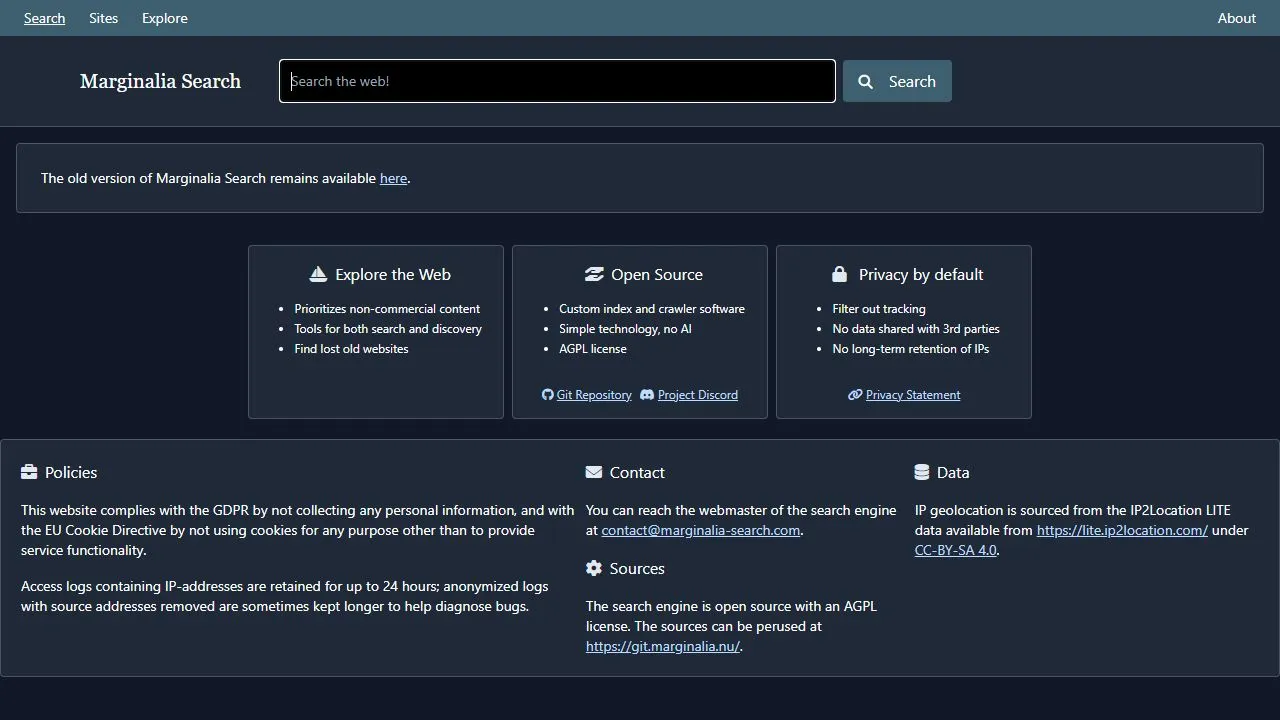Click the envelope icon next to Contact
Image resolution: width=1280 pixels, height=720 pixels.
(594, 472)
